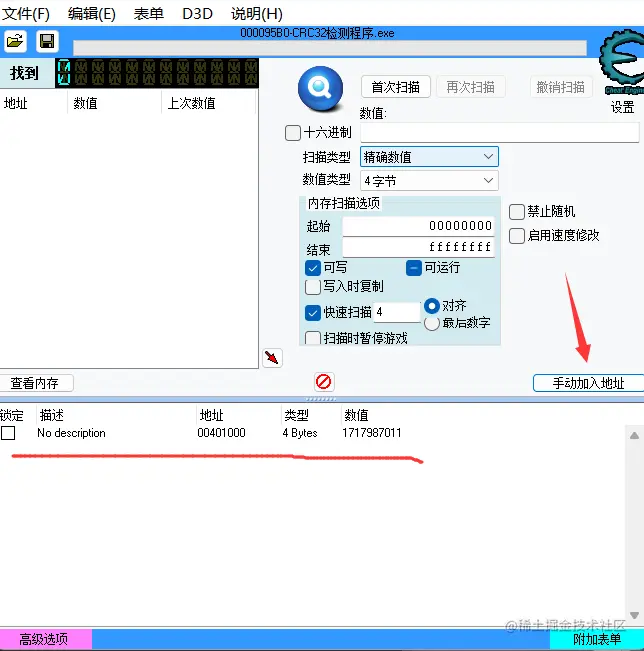This screenshot has height=651, width=644.
Task: Click the 首次扫描 button
Action: point(395,87)
